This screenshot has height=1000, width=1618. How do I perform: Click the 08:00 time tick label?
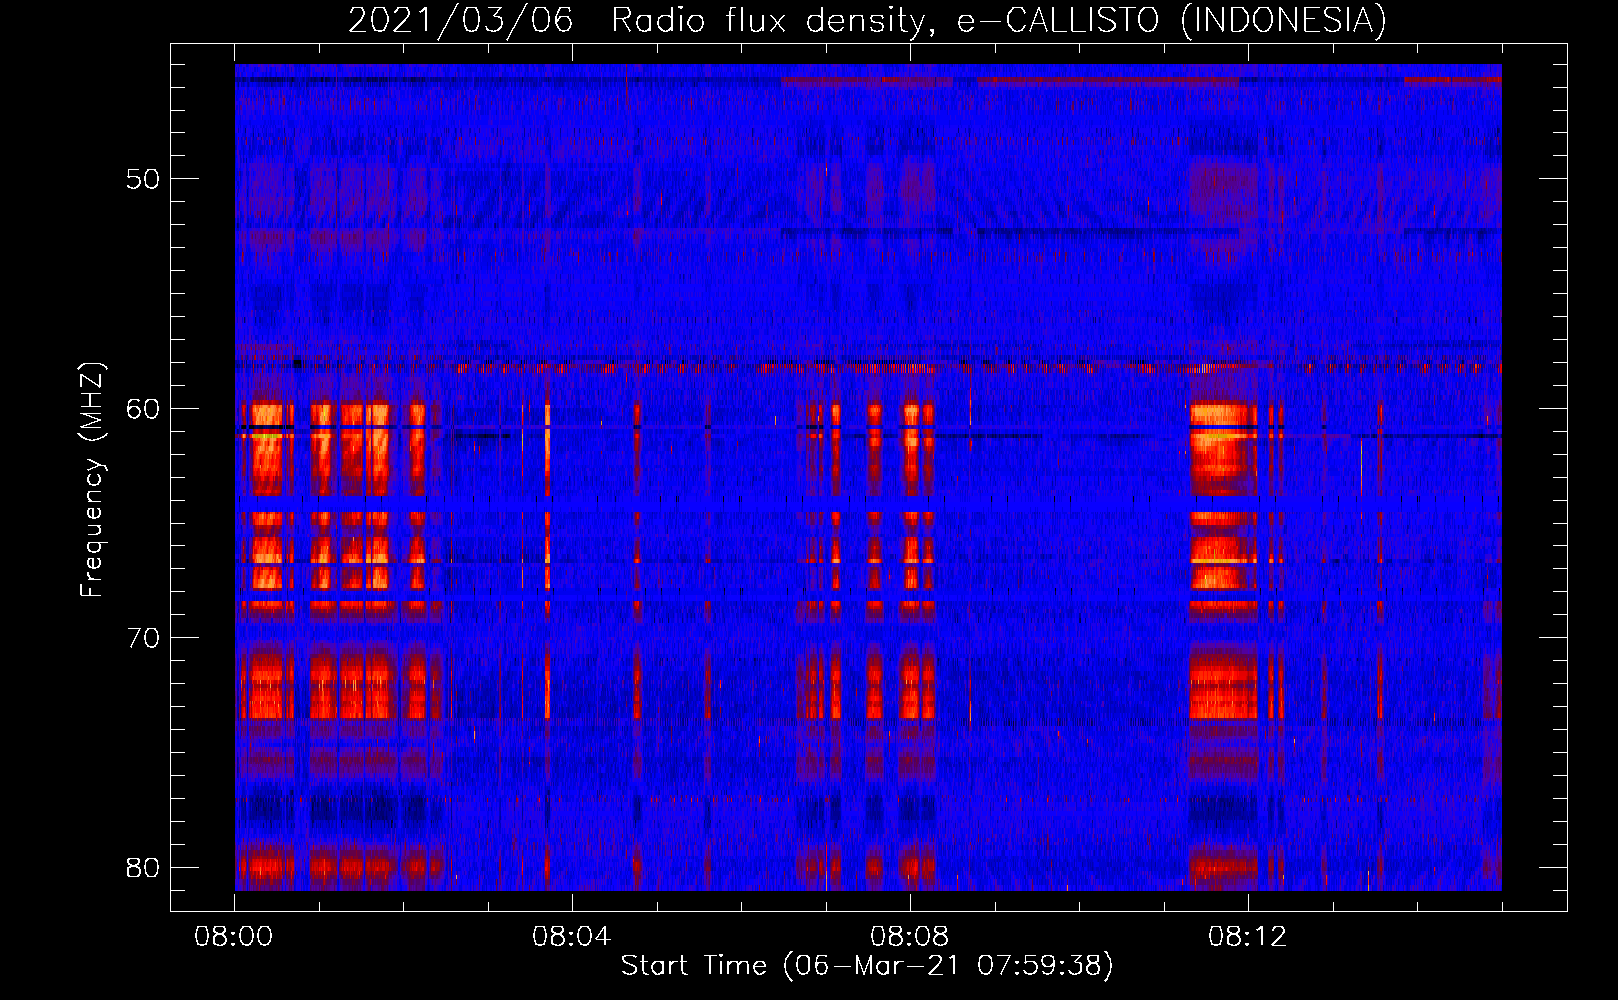click(234, 938)
